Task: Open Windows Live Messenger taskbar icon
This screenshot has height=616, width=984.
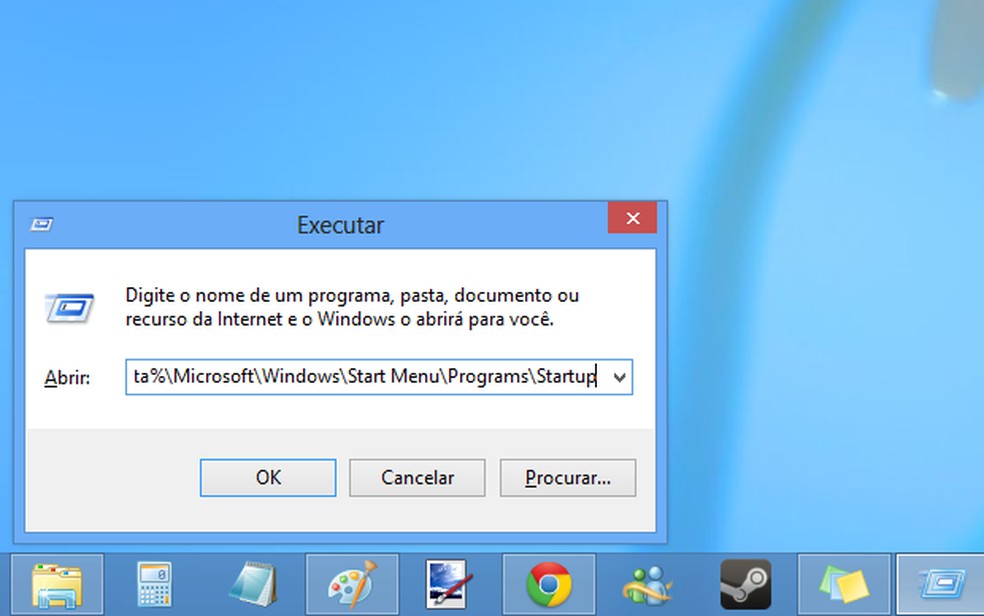Action: point(647,585)
